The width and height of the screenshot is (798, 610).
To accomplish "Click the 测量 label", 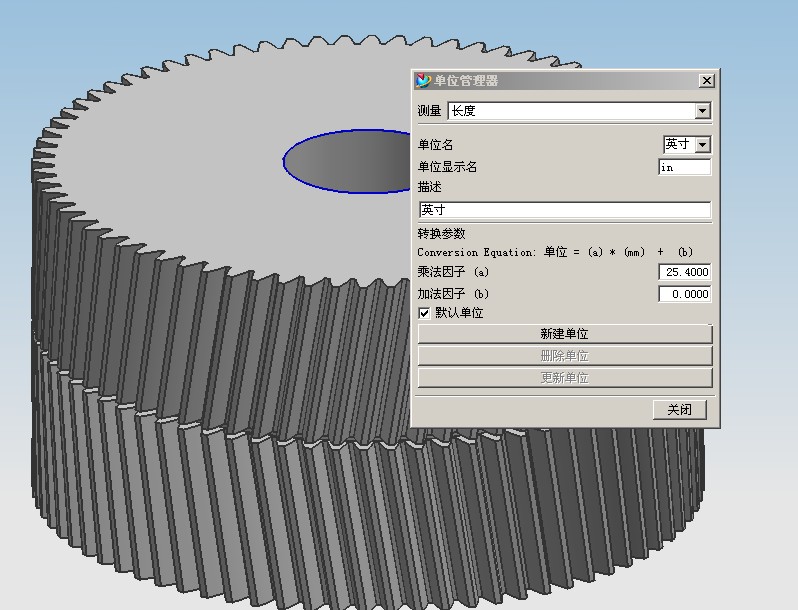I will (429, 111).
